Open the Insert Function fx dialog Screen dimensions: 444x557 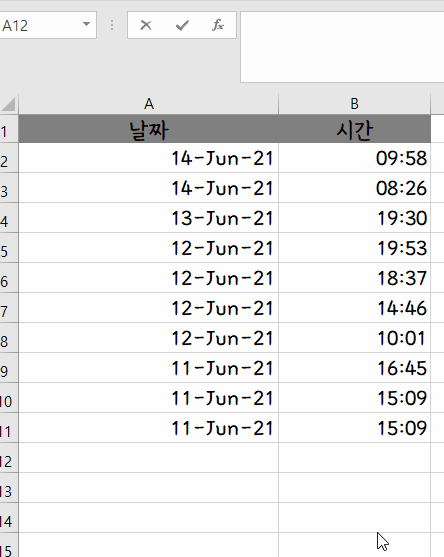(218, 25)
